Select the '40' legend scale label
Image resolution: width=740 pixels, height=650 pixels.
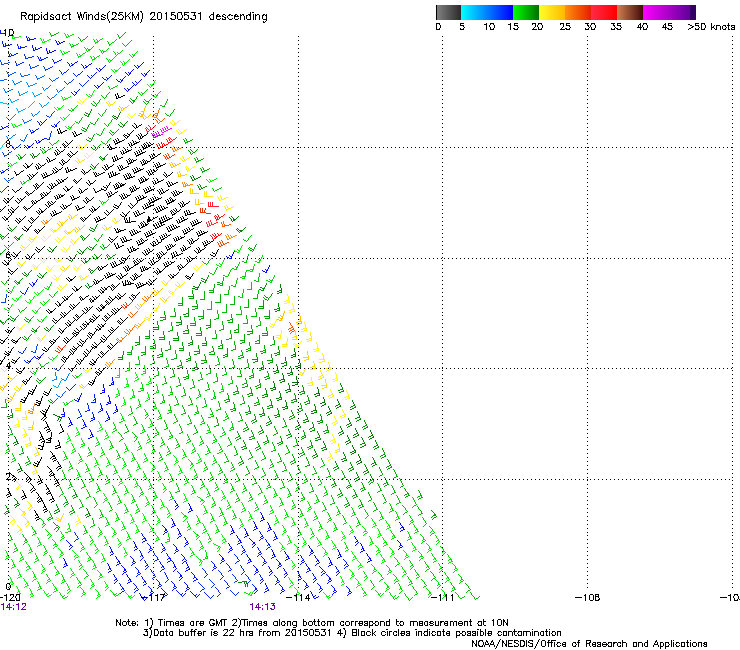(x=642, y=26)
